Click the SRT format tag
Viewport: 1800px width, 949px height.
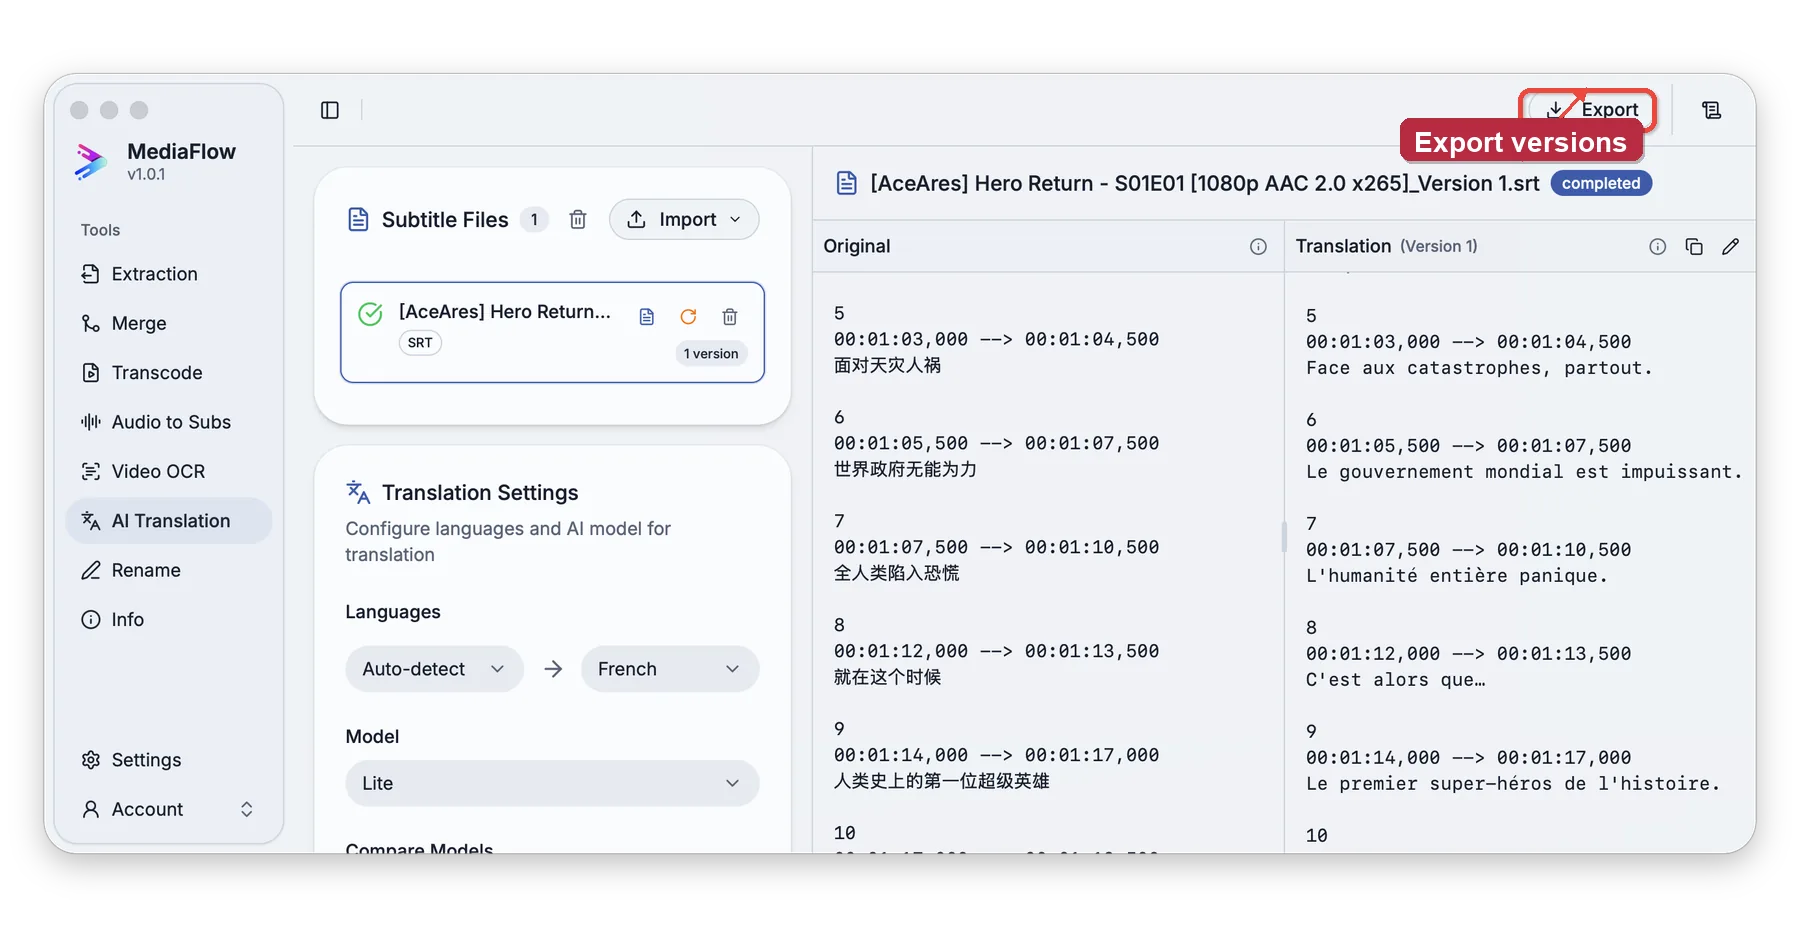pyautogui.click(x=420, y=343)
